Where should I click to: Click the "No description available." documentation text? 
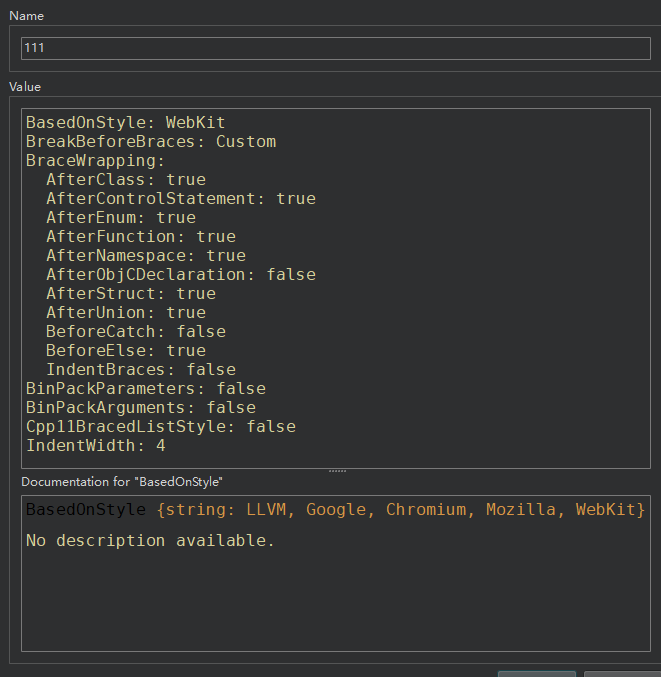tap(150, 541)
